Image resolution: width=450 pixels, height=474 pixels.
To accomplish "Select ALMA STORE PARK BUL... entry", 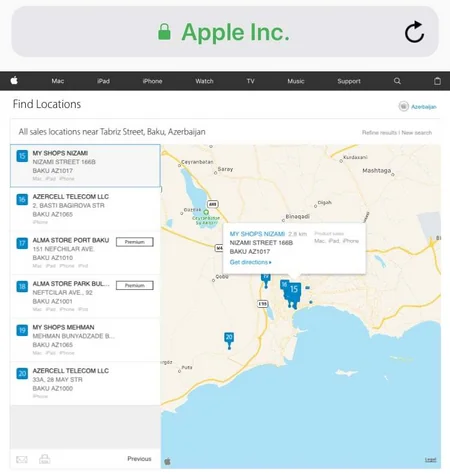I will pyautogui.click(x=85, y=296).
